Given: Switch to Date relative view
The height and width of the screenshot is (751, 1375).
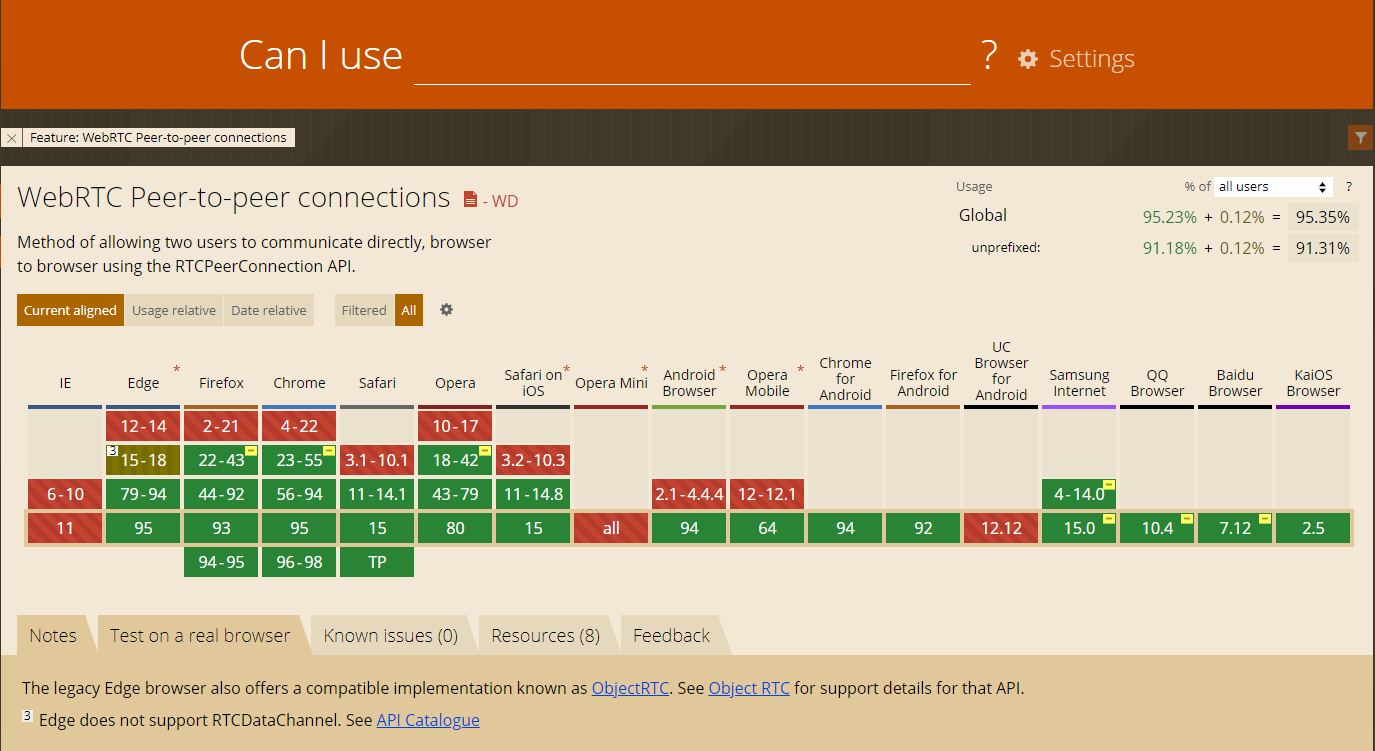Looking at the screenshot, I should 269,310.
